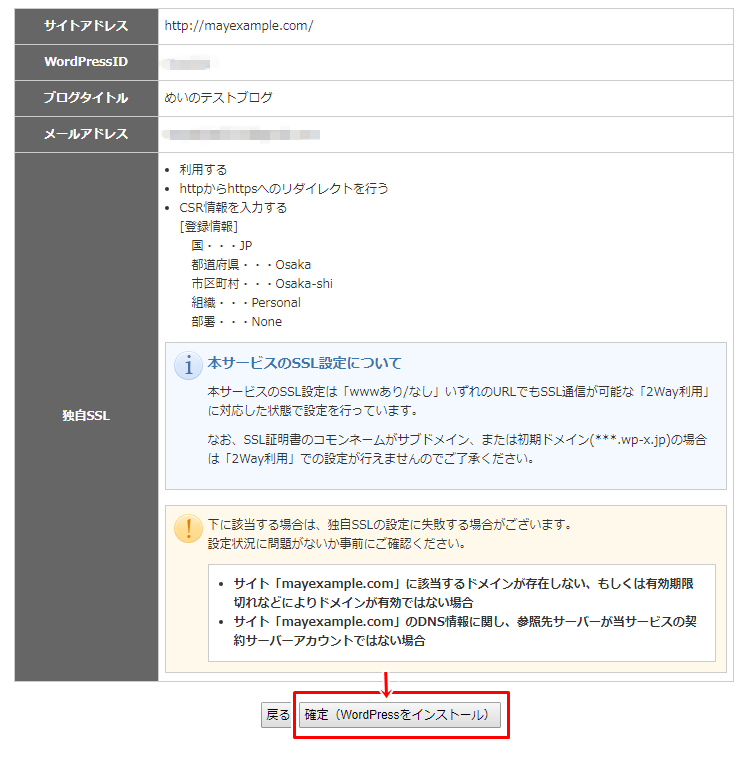Click the blue info icon
Viewport: 748px width, 759px height.
click(x=188, y=365)
